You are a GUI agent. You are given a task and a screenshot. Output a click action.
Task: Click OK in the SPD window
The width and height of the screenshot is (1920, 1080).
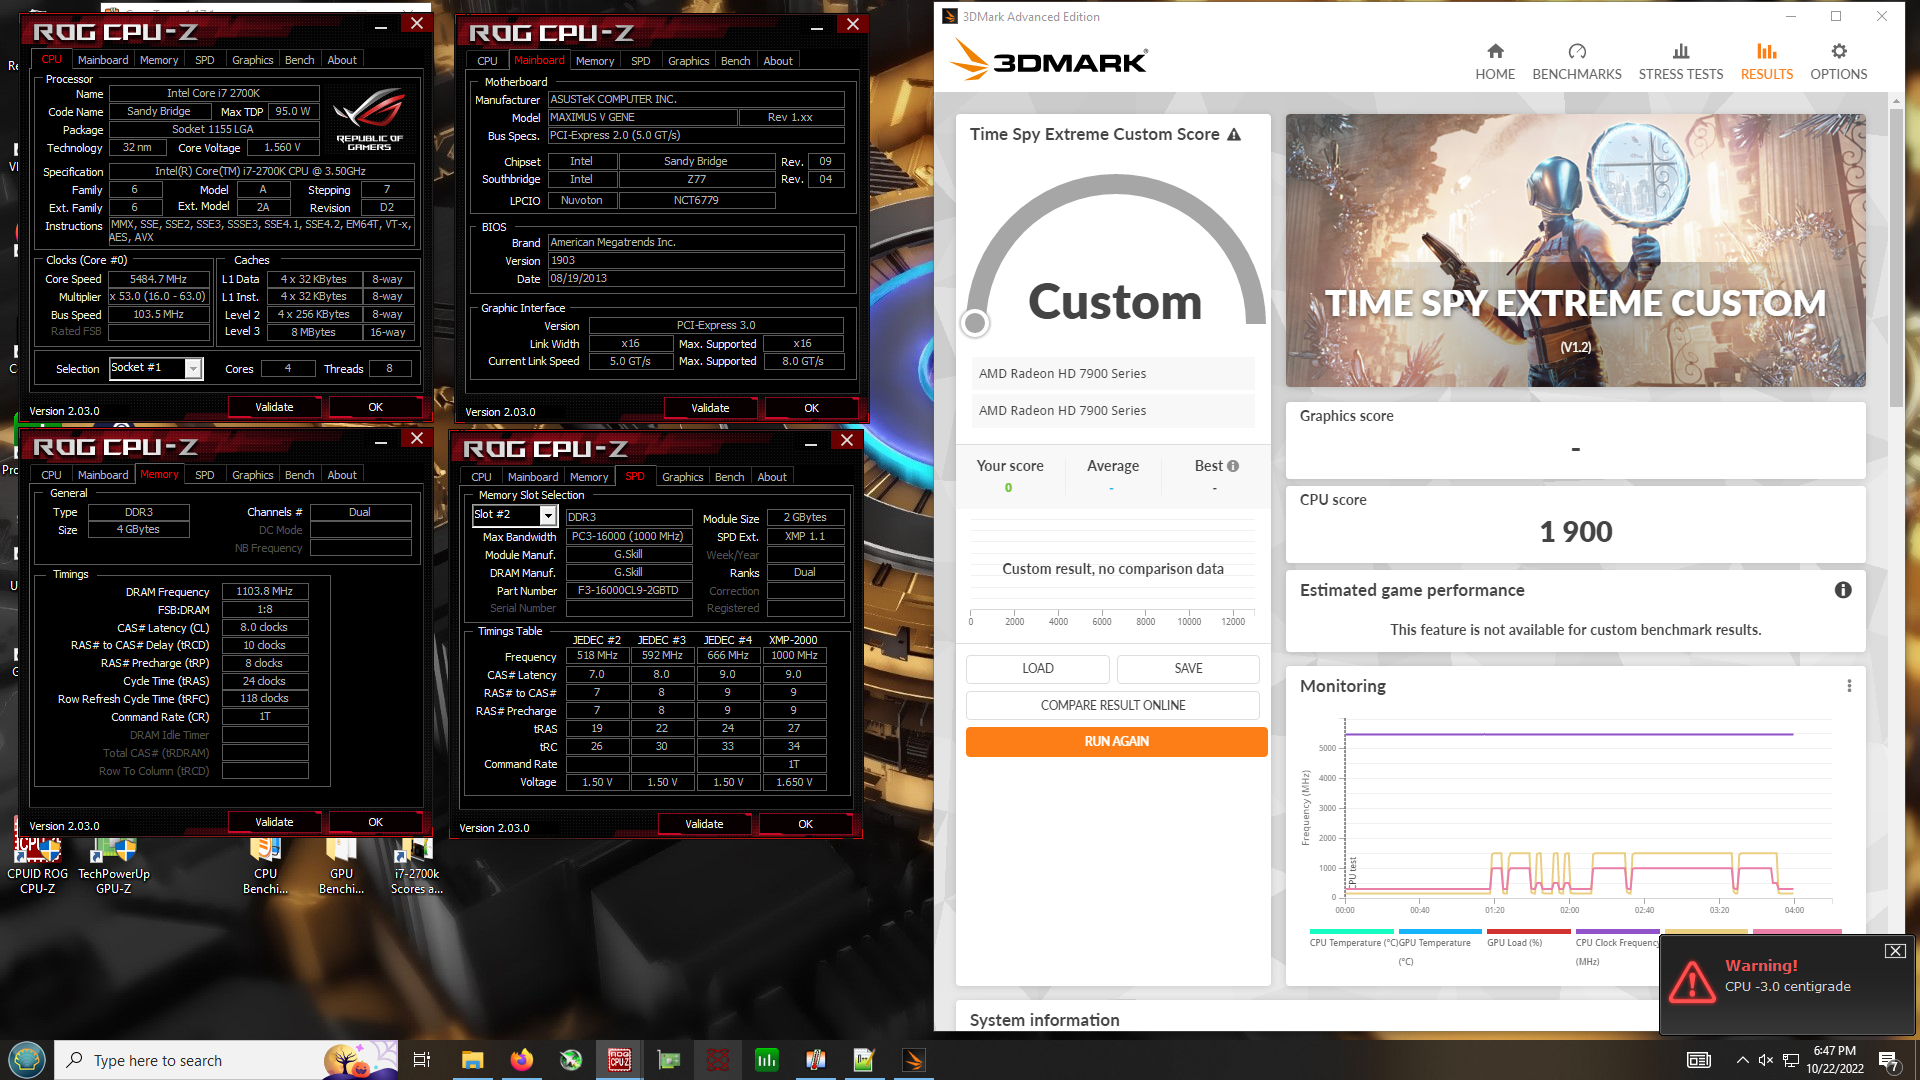(805, 824)
